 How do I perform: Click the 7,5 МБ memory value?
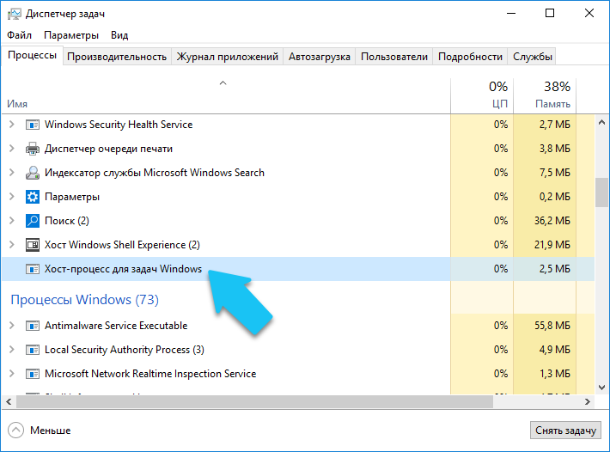(x=554, y=172)
